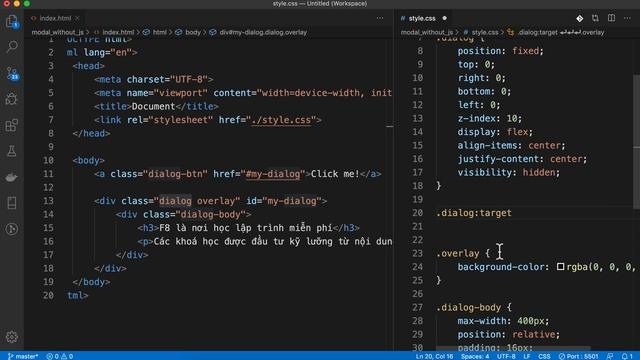Click the #my-dialog href value
640x360 pixels.
[x=273, y=174]
